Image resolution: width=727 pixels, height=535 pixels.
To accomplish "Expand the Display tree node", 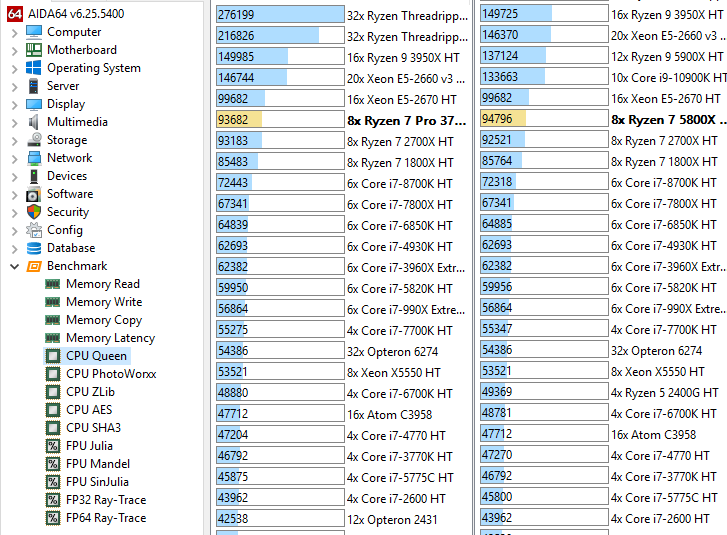I will pos(14,105).
